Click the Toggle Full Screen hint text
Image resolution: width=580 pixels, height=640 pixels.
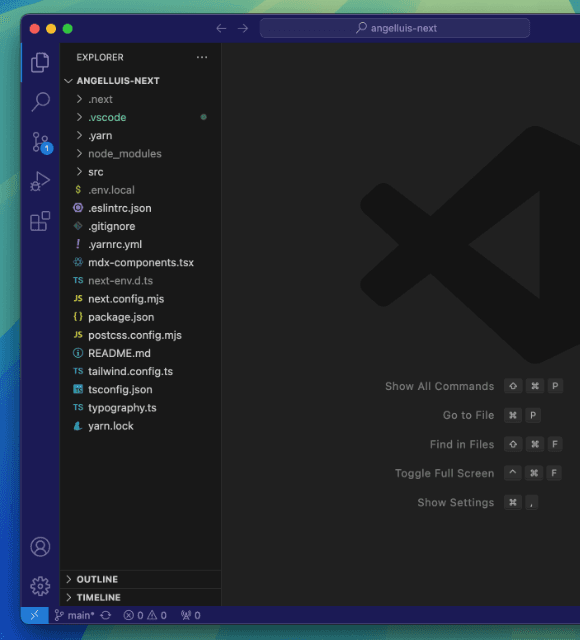444,473
